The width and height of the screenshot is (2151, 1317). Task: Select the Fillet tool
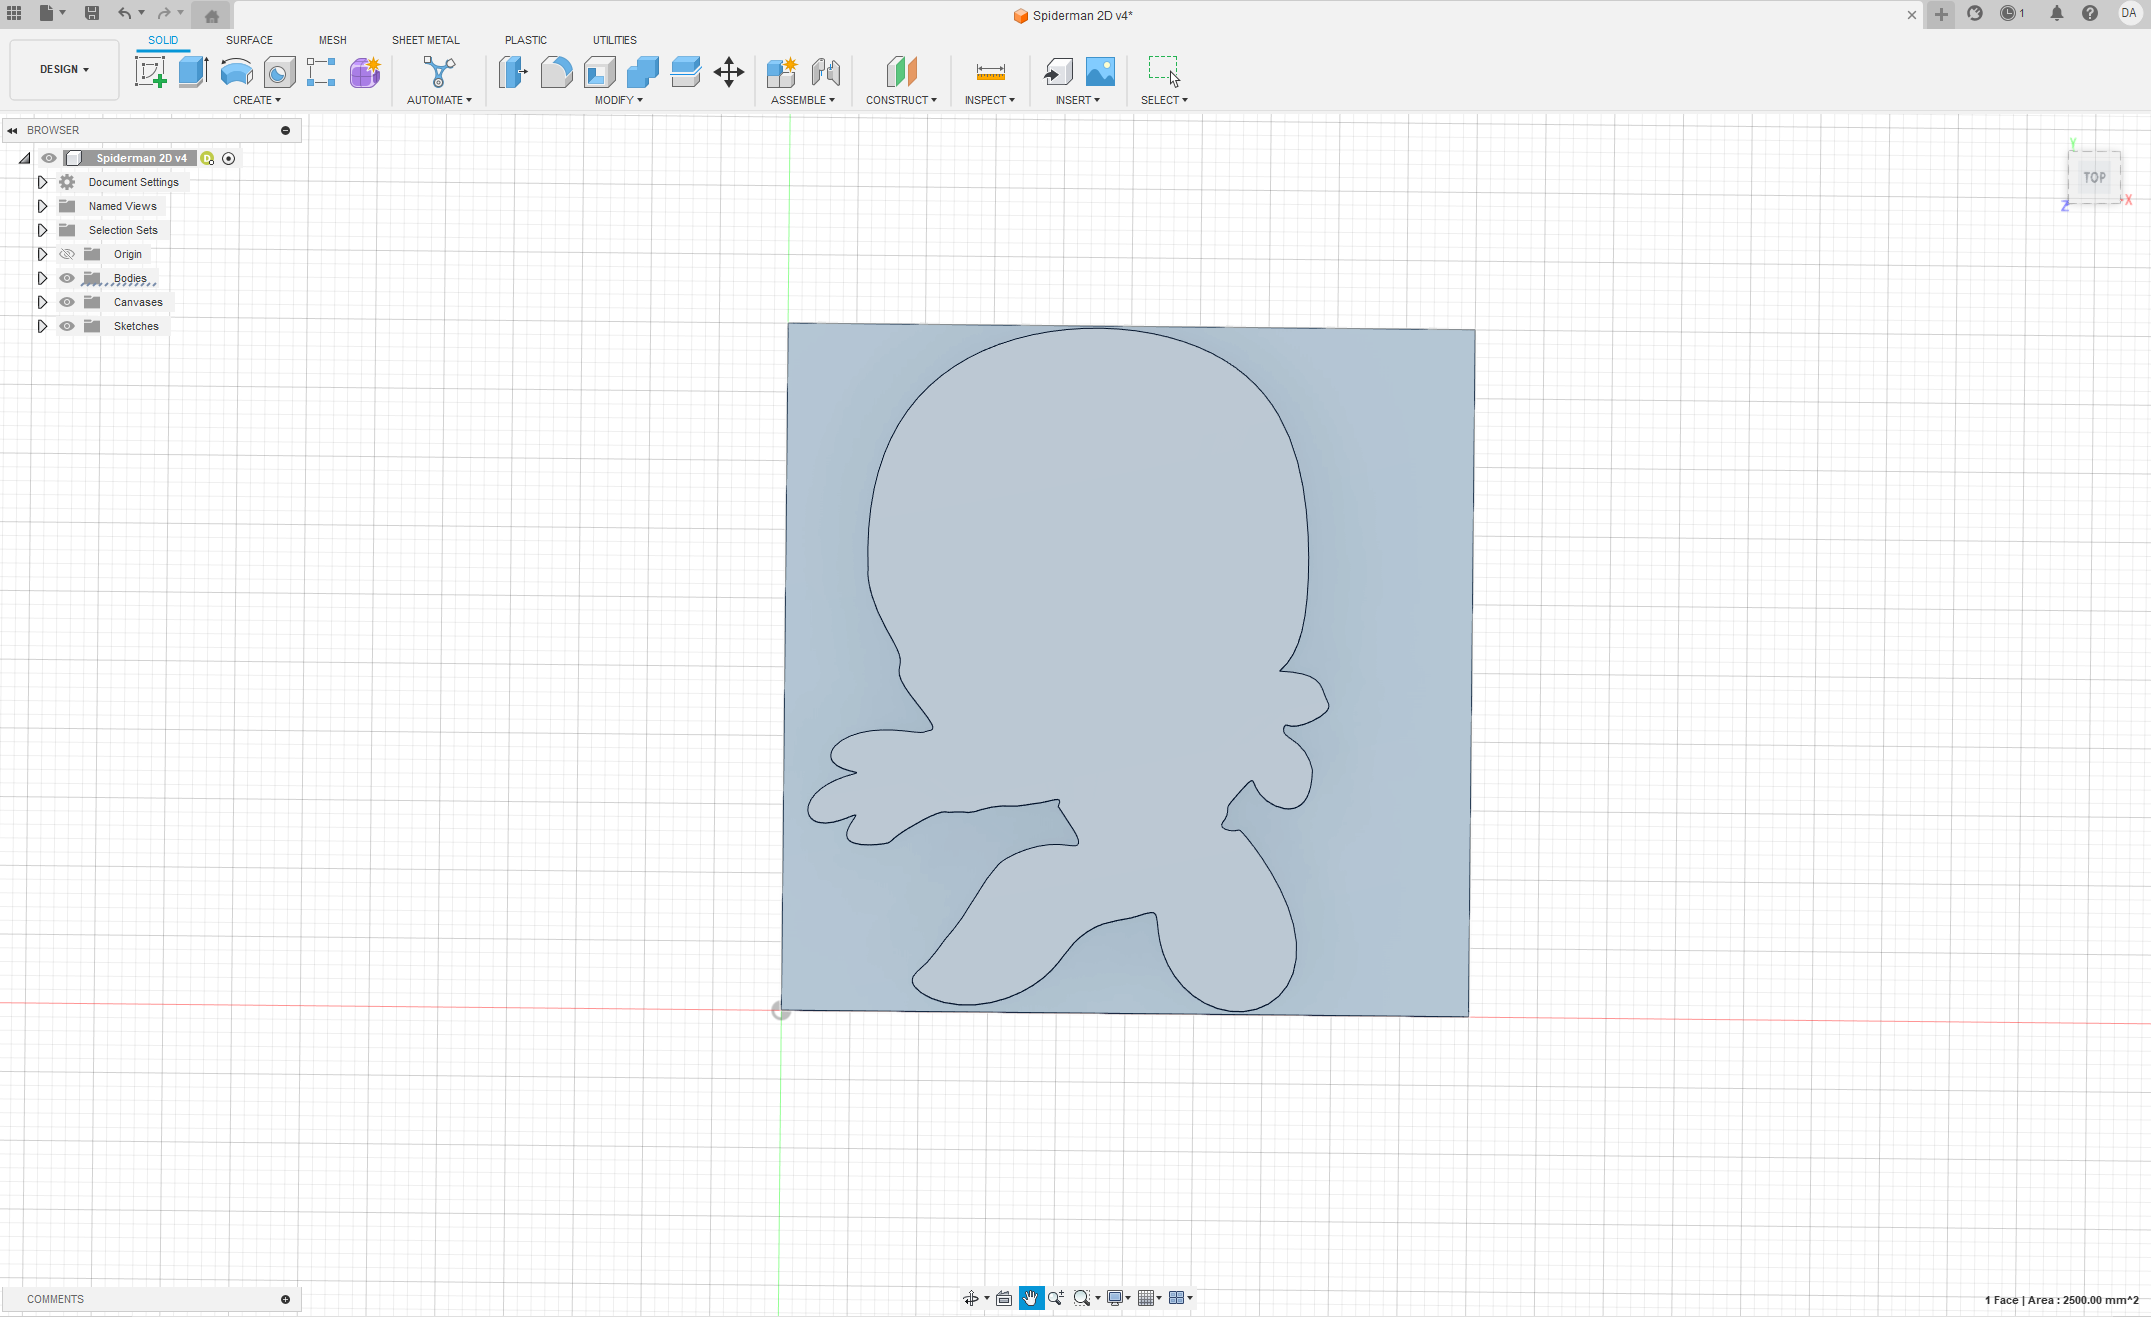point(557,72)
